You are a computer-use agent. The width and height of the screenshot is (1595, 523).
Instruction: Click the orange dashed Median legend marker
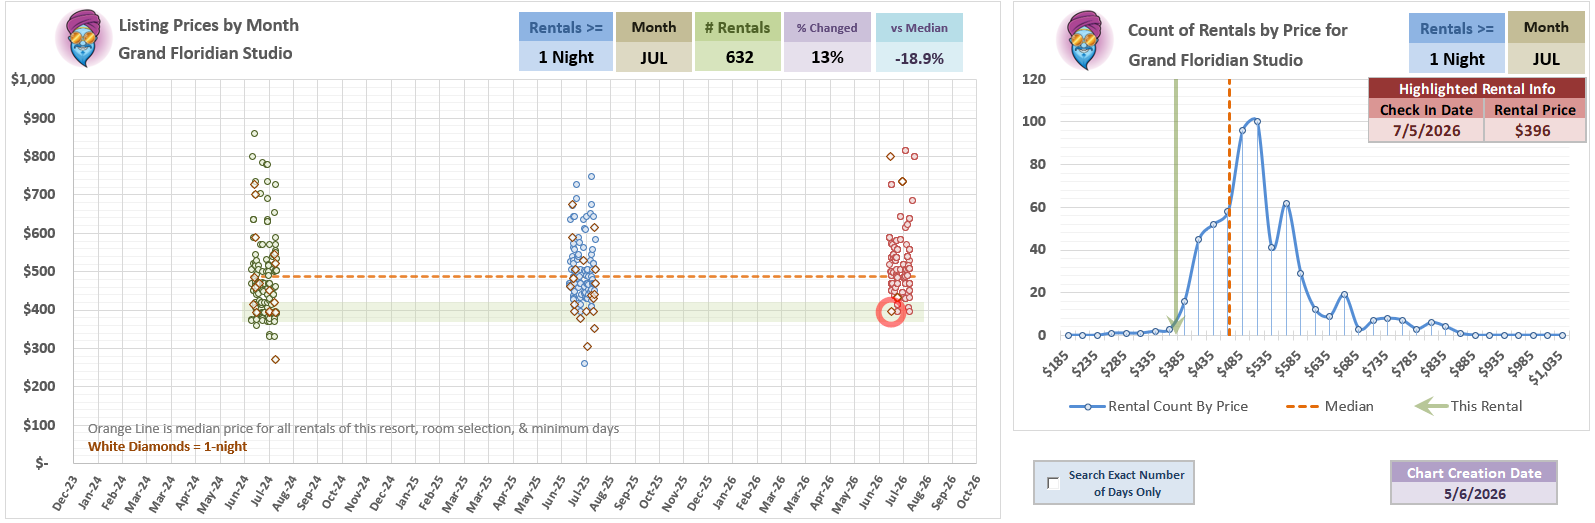1302,407
